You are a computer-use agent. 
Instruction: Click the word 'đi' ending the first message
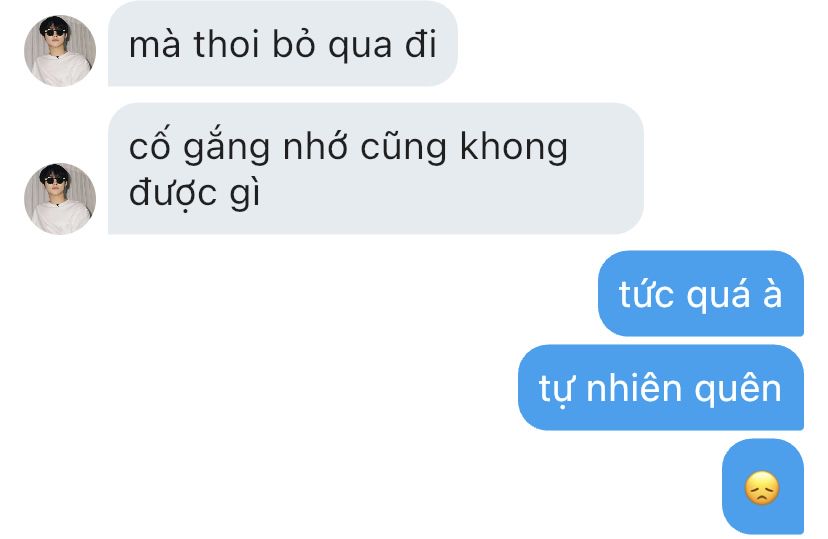421,44
